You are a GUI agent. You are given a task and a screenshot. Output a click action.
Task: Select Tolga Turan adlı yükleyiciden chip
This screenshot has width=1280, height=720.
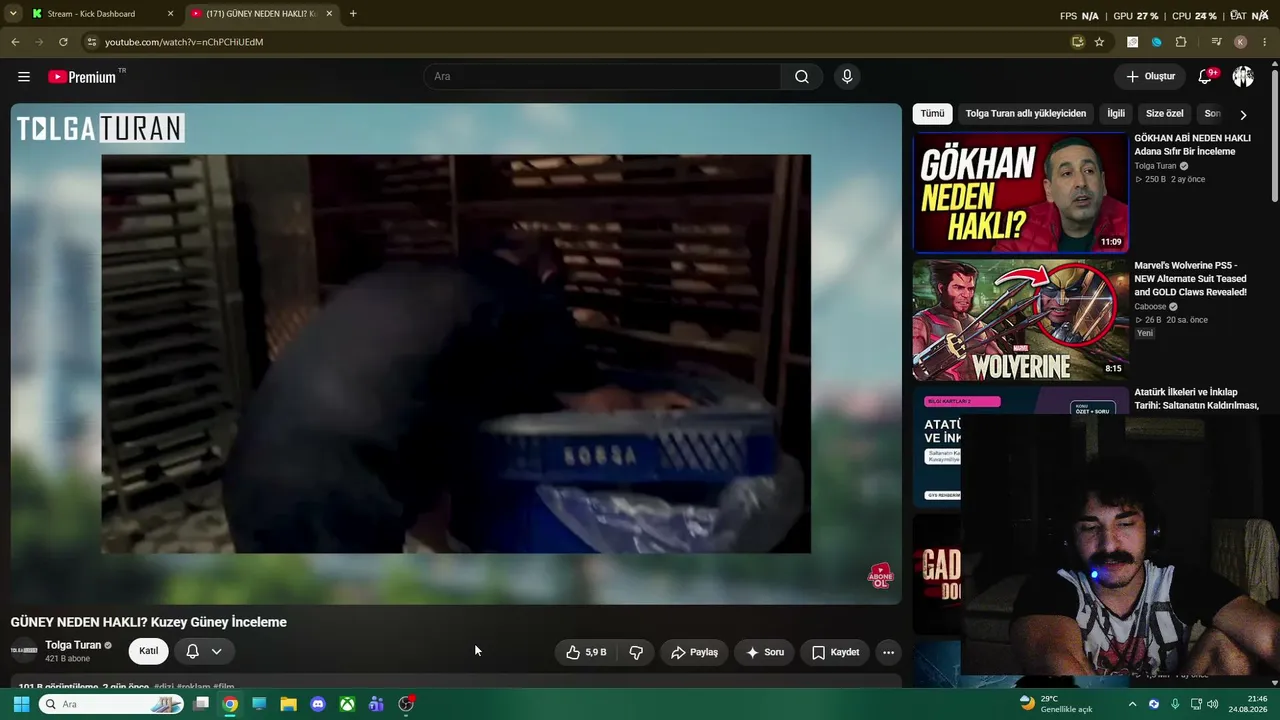(x=1025, y=114)
